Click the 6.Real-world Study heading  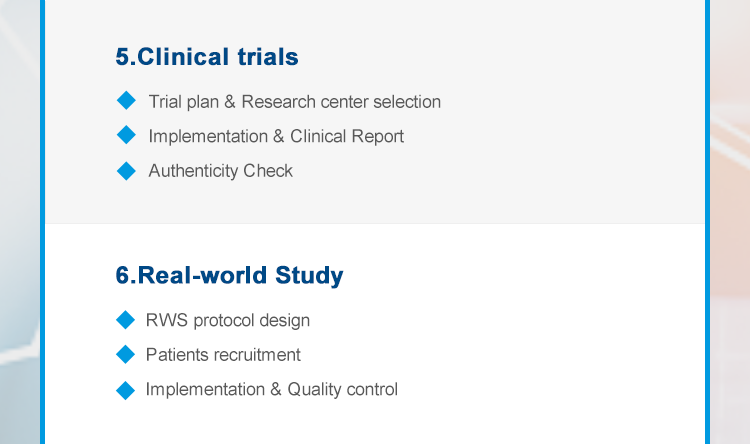tap(229, 276)
